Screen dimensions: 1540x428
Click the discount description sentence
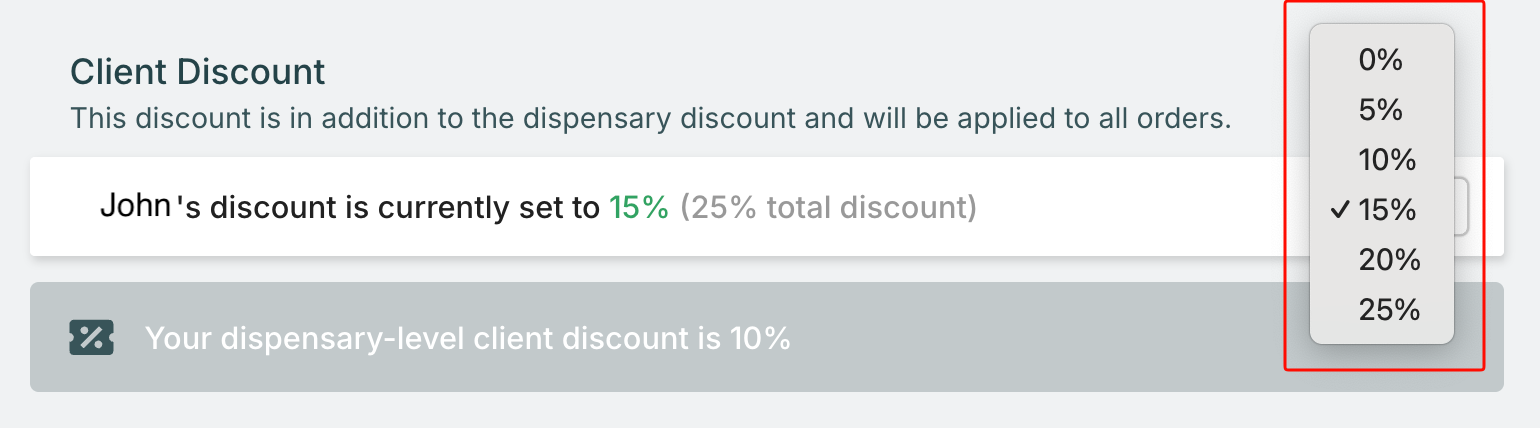[x=650, y=119]
